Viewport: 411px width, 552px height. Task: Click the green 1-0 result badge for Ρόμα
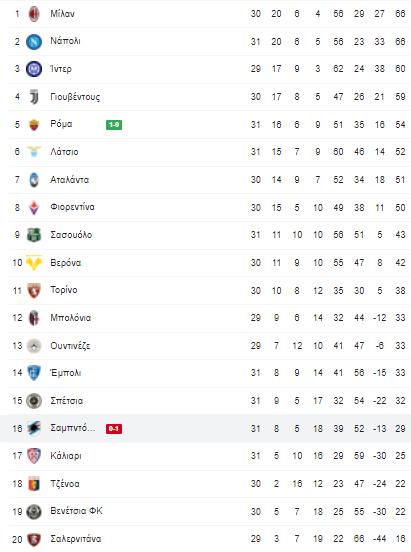point(114,125)
